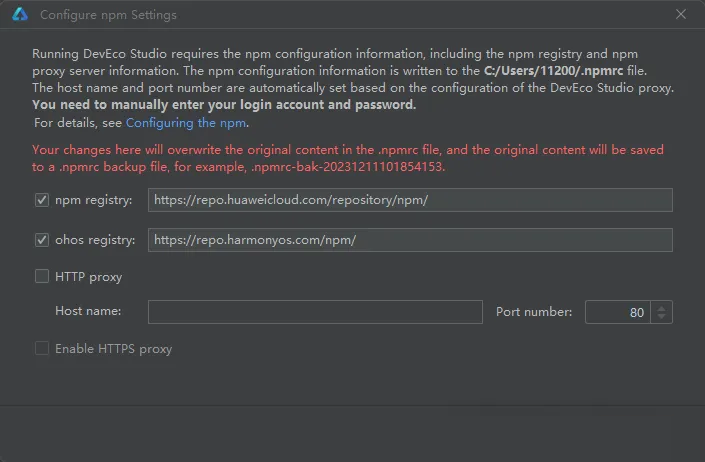Click the Port number value field
This screenshot has height=462, width=705.
618,312
